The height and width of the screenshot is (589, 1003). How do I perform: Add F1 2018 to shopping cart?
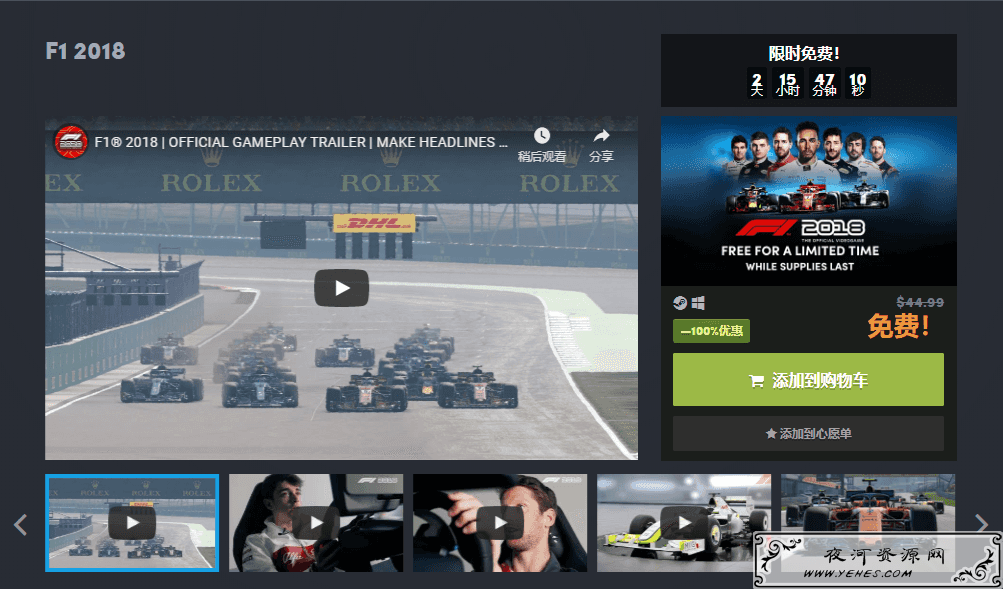click(x=808, y=380)
